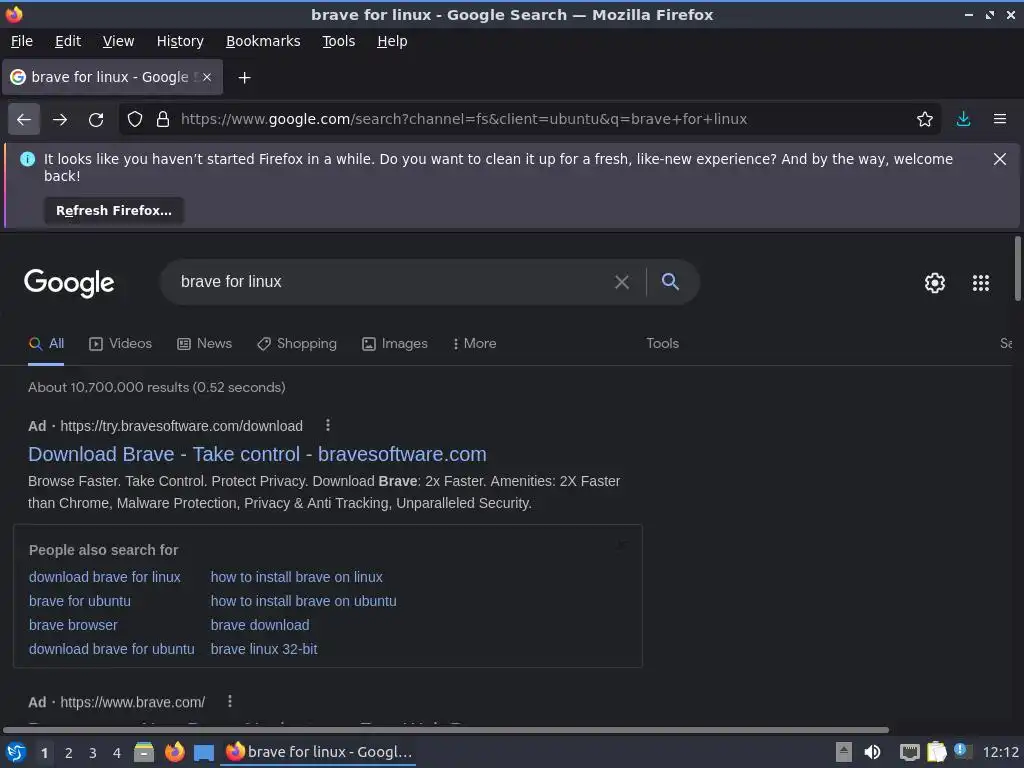Open Google quick settings gear
Viewport: 1024px width, 768px height.
click(x=935, y=283)
